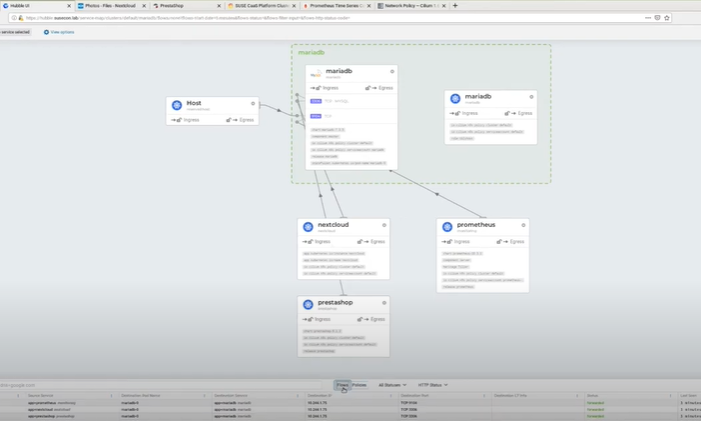Click the nextcloud service title
This screenshot has height=421, width=701.
(x=335, y=225)
